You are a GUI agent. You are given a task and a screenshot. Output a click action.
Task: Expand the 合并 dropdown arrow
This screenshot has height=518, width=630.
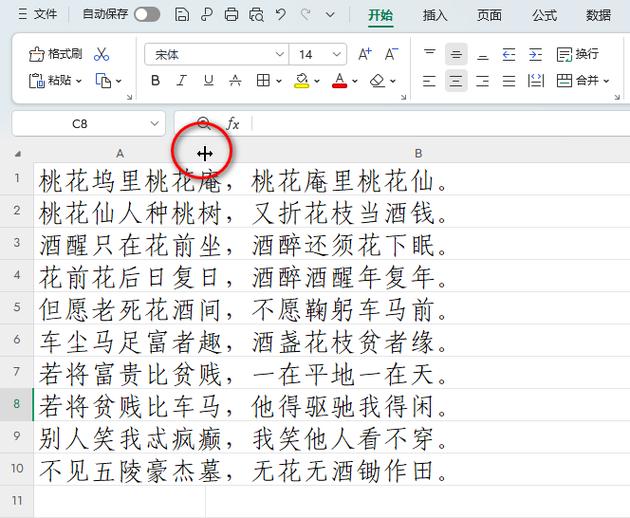point(606,81)
